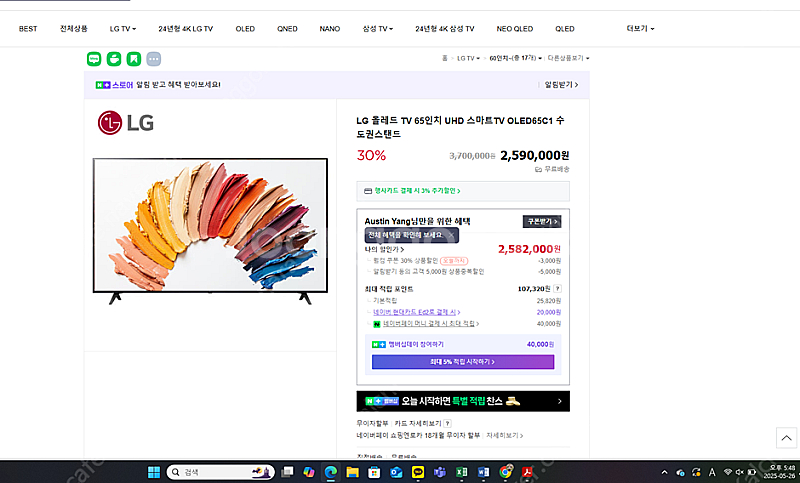Click the 쿠폰받기 button
Screen dimensions: 800x483
[542, 221]
